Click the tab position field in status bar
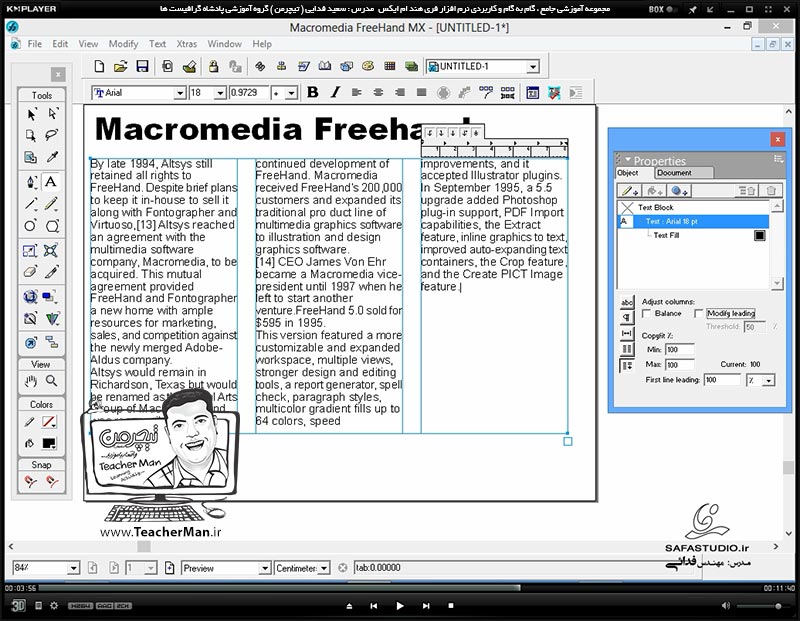This screenshot has height=621, width=800. [528, 568]
